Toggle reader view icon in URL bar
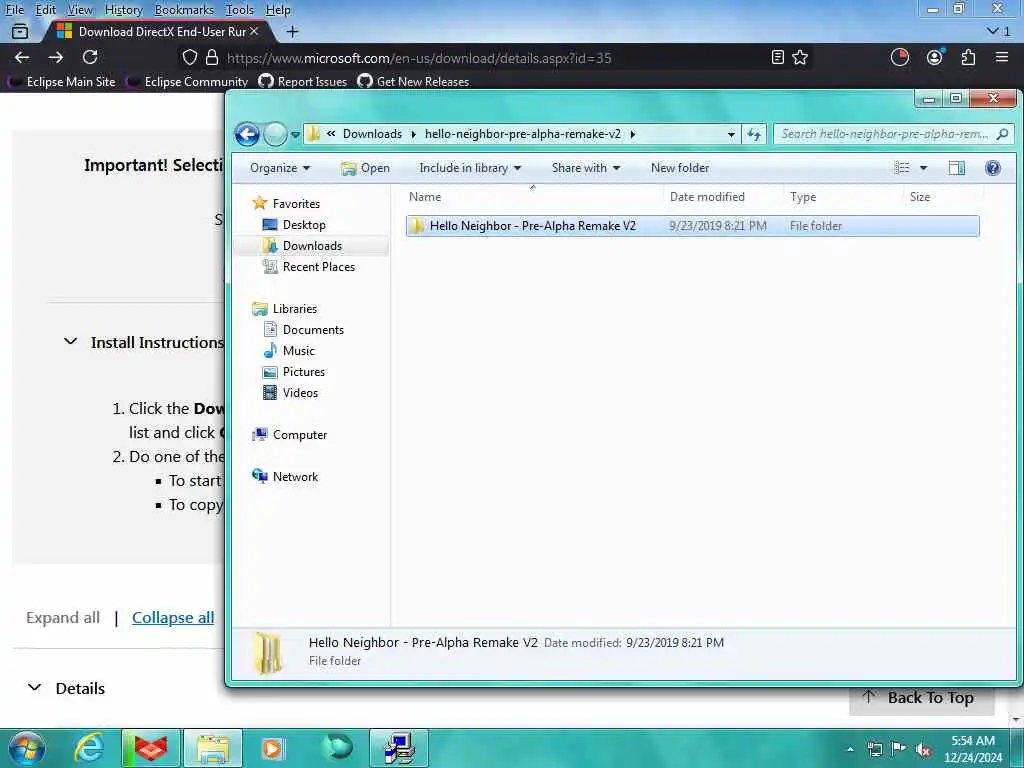This screenshot has height=768, width=1024. tap(777, 57)
